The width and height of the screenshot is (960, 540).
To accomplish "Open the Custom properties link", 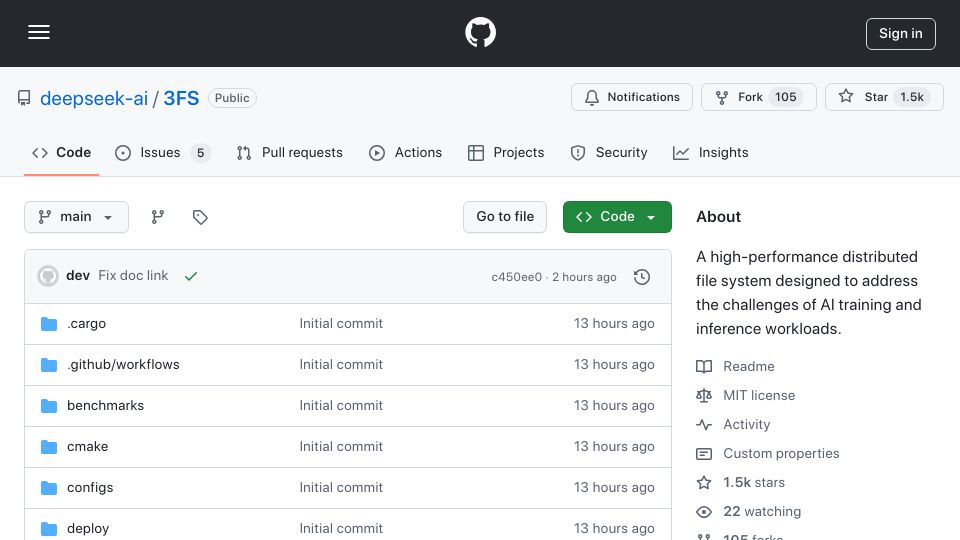I will 781,453.
